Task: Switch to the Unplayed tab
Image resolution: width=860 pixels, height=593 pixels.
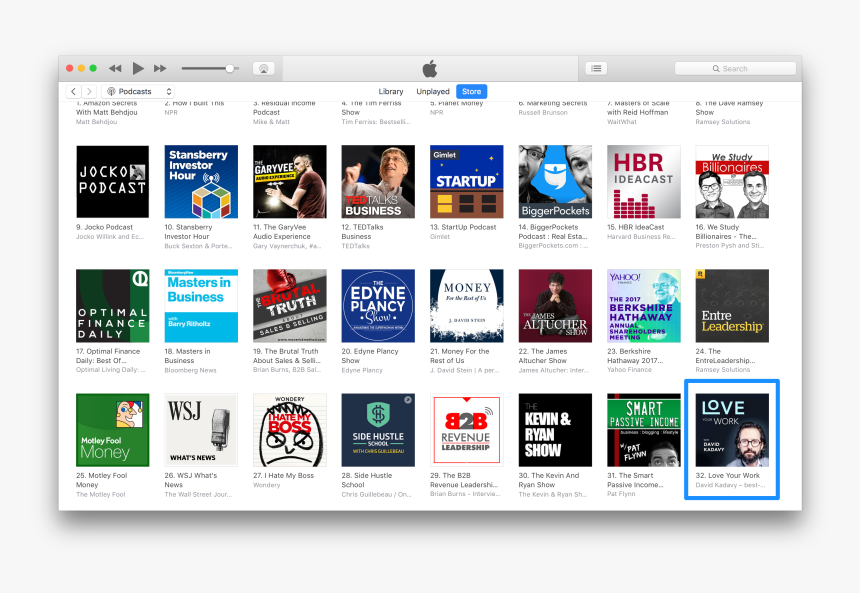Action: point(433,92)
